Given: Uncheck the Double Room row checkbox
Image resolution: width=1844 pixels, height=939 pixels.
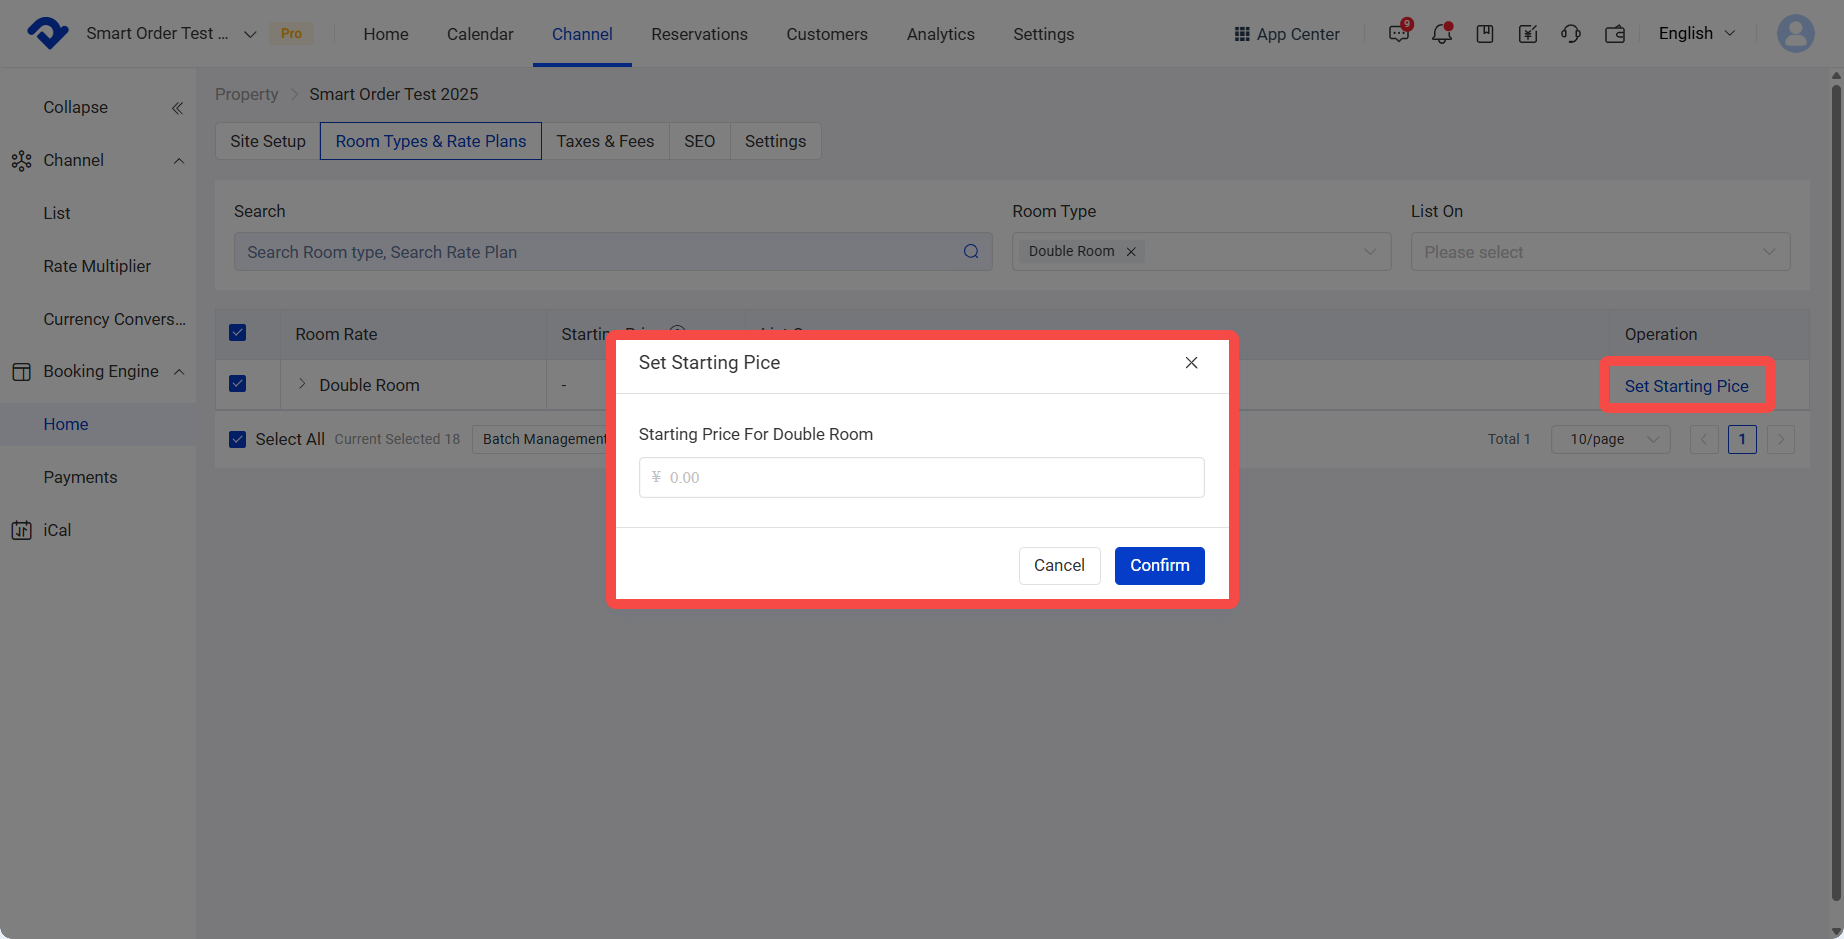Looking at the screenshot, I should (238, 384).
